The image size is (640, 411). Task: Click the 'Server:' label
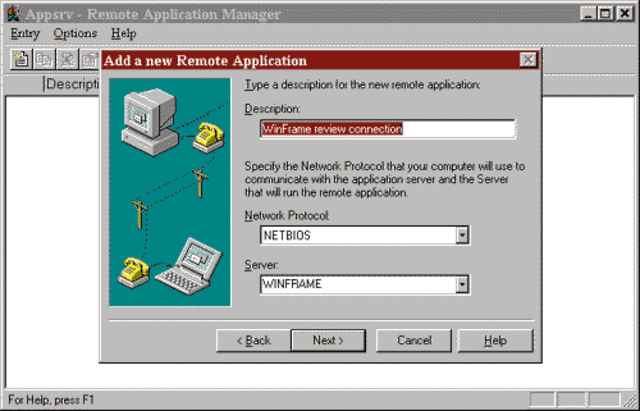tap(261, 265)
